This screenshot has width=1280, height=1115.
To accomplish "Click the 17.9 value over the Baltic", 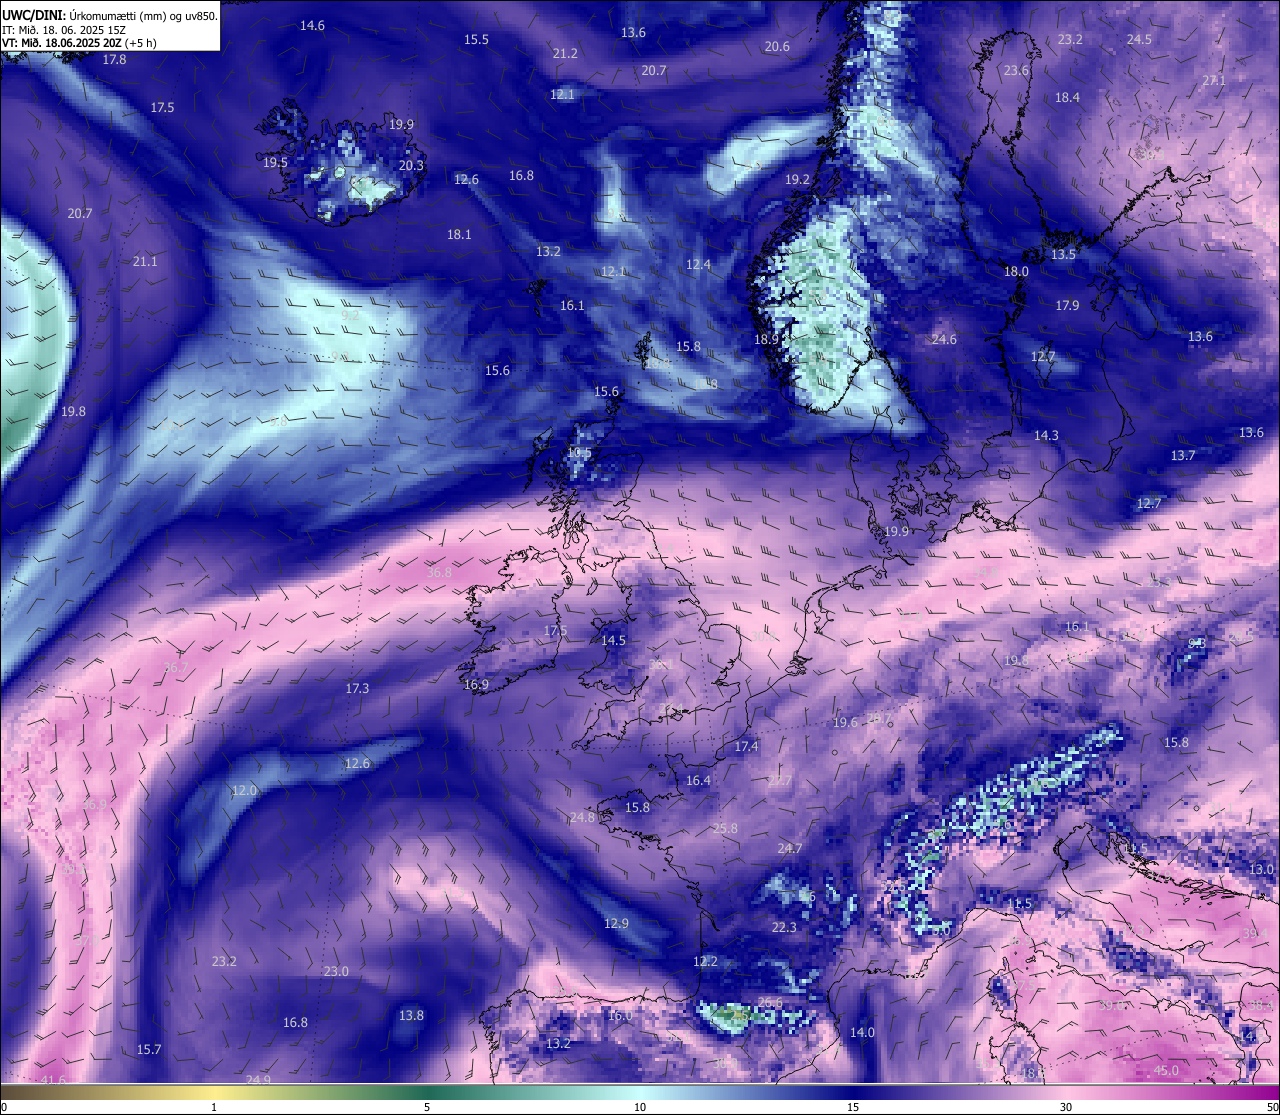I will (x=1067, y=305).
